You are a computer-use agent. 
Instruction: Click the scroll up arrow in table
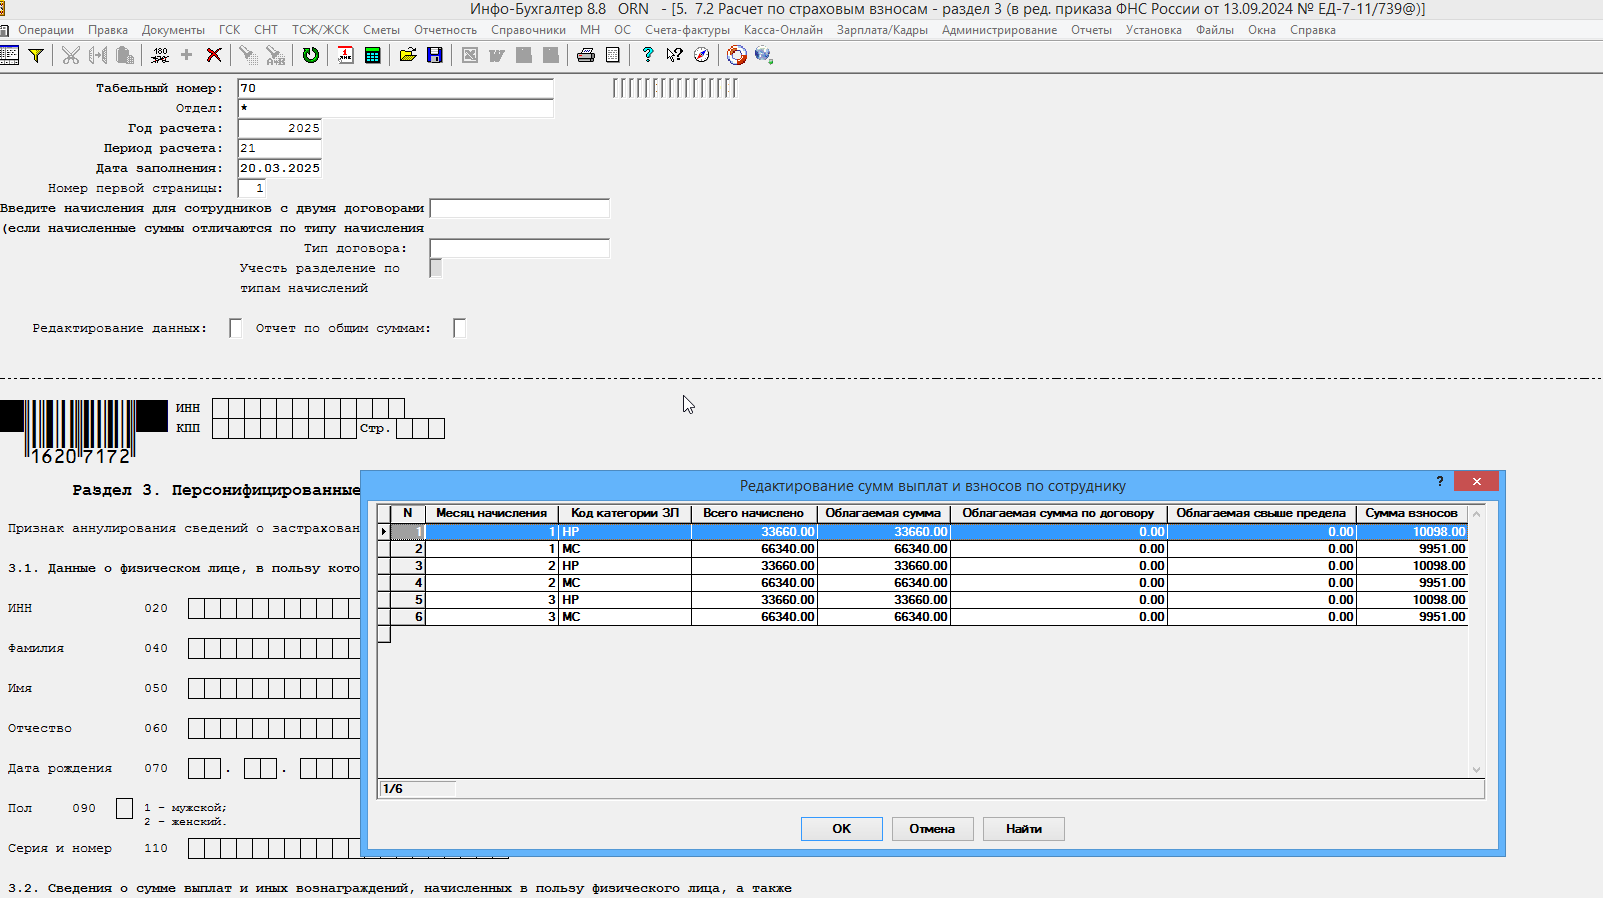point(1476,514)
